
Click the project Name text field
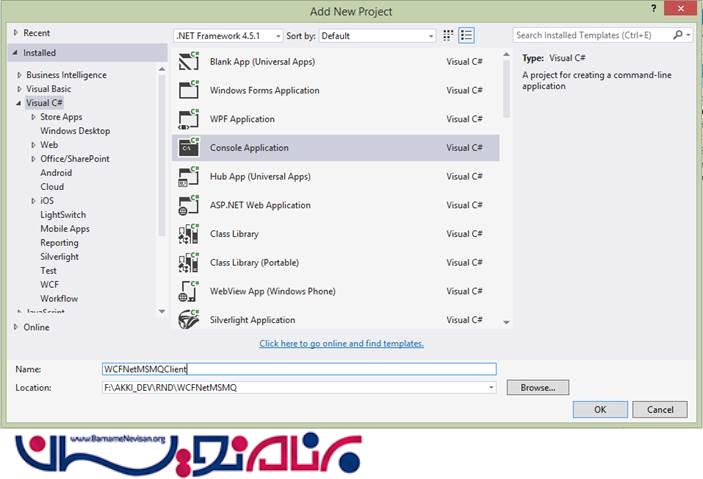click(x=298, y=369)
